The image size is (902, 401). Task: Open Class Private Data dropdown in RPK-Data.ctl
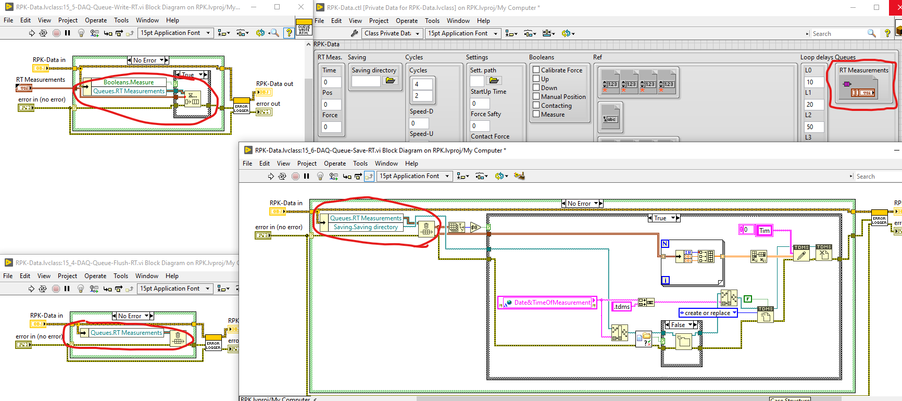(392, 33)
